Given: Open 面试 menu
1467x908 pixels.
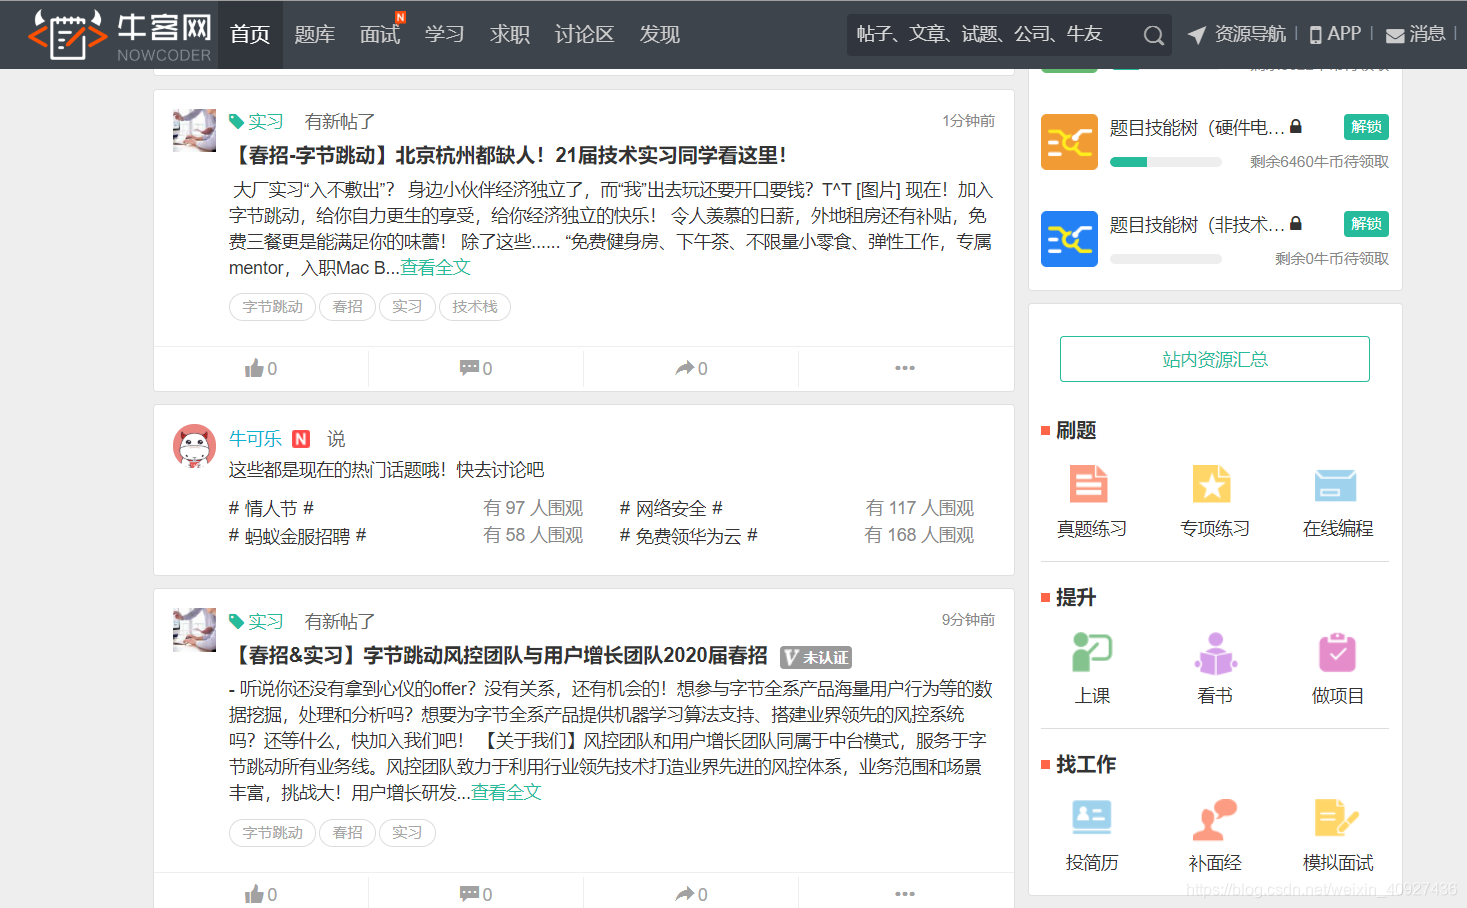Looking at the screenshot, I should (380, 34).
